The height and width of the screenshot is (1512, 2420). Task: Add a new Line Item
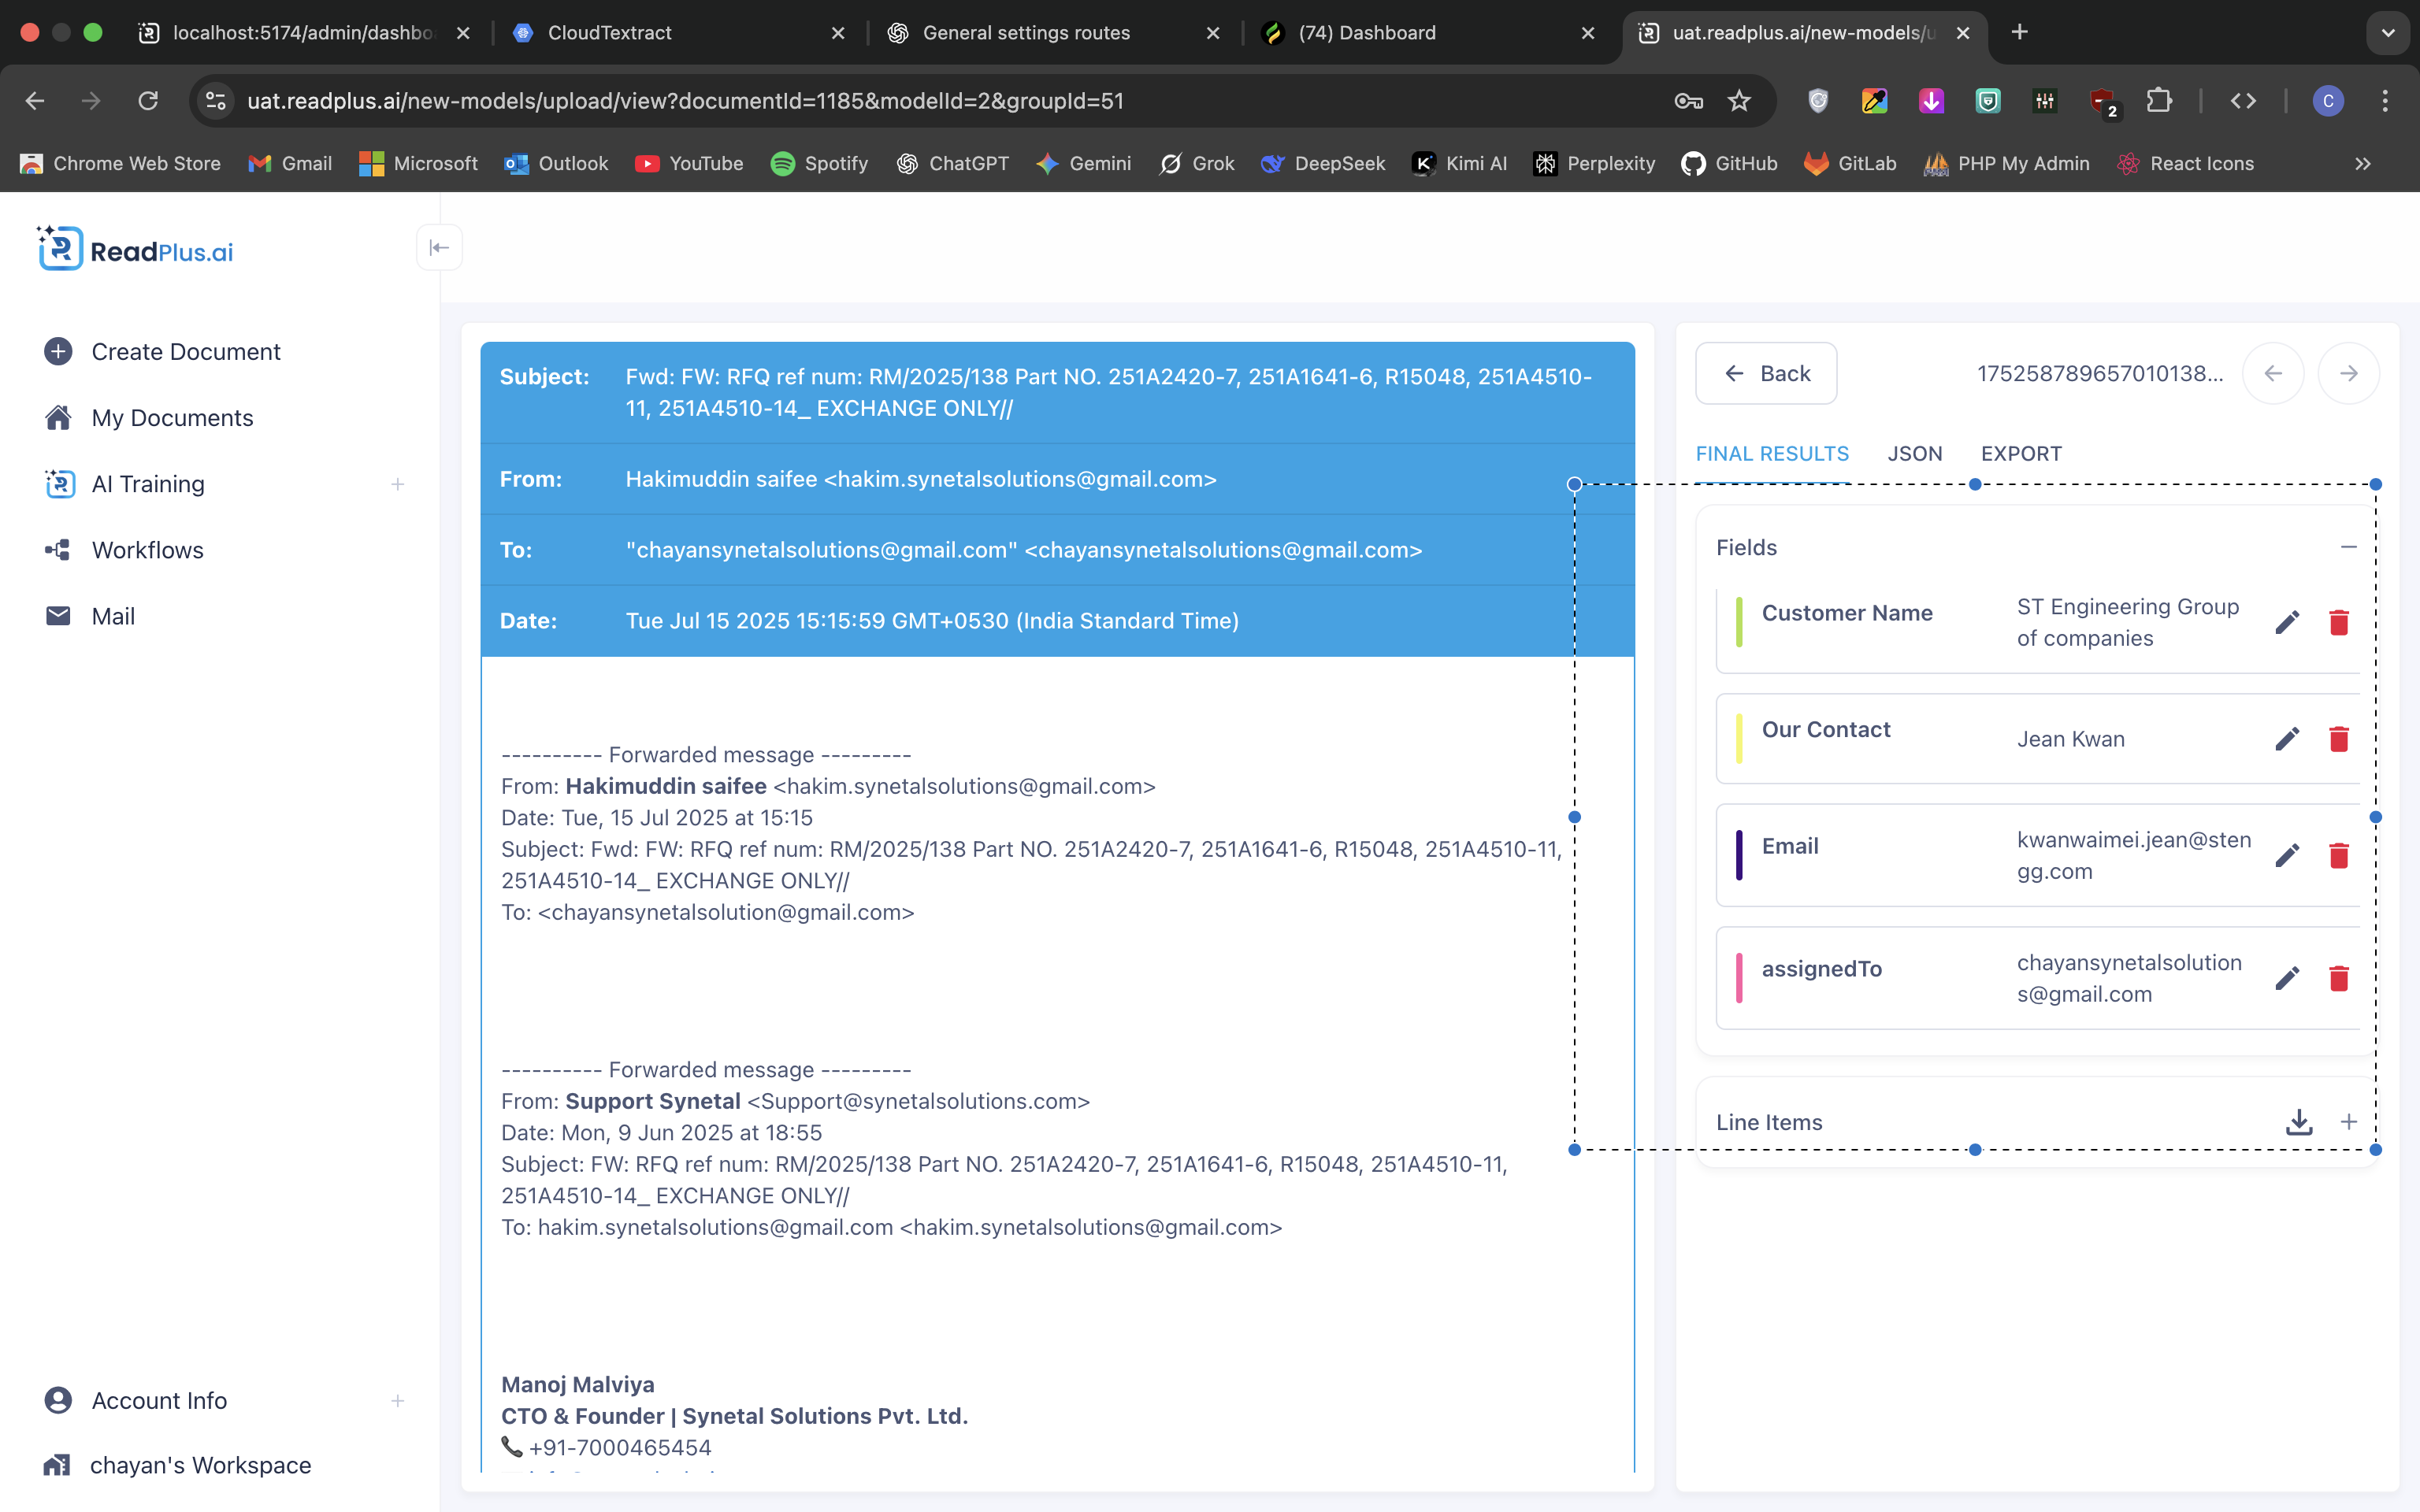[2349, 1122]
